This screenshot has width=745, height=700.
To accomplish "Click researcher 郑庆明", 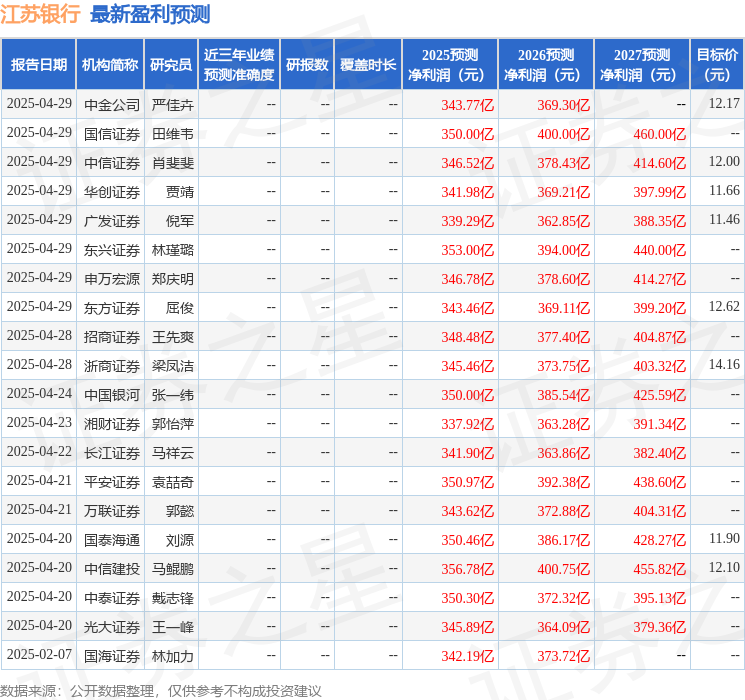I will click(x=173, y=279).
